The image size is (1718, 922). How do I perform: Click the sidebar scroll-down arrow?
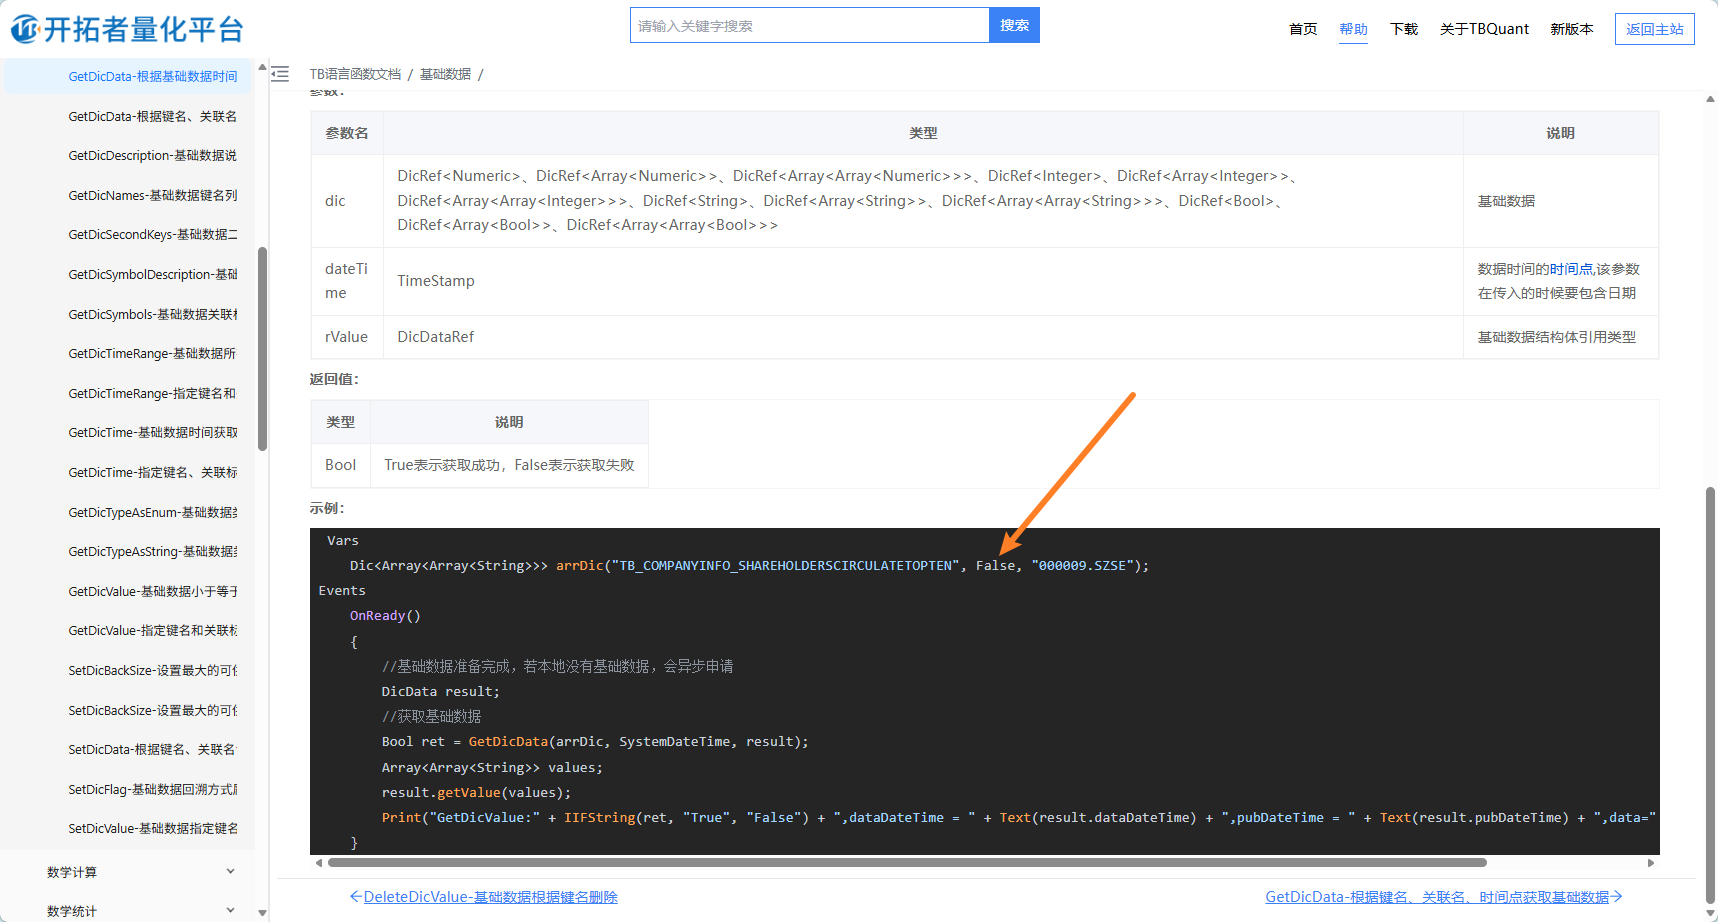tap(262, 912)
